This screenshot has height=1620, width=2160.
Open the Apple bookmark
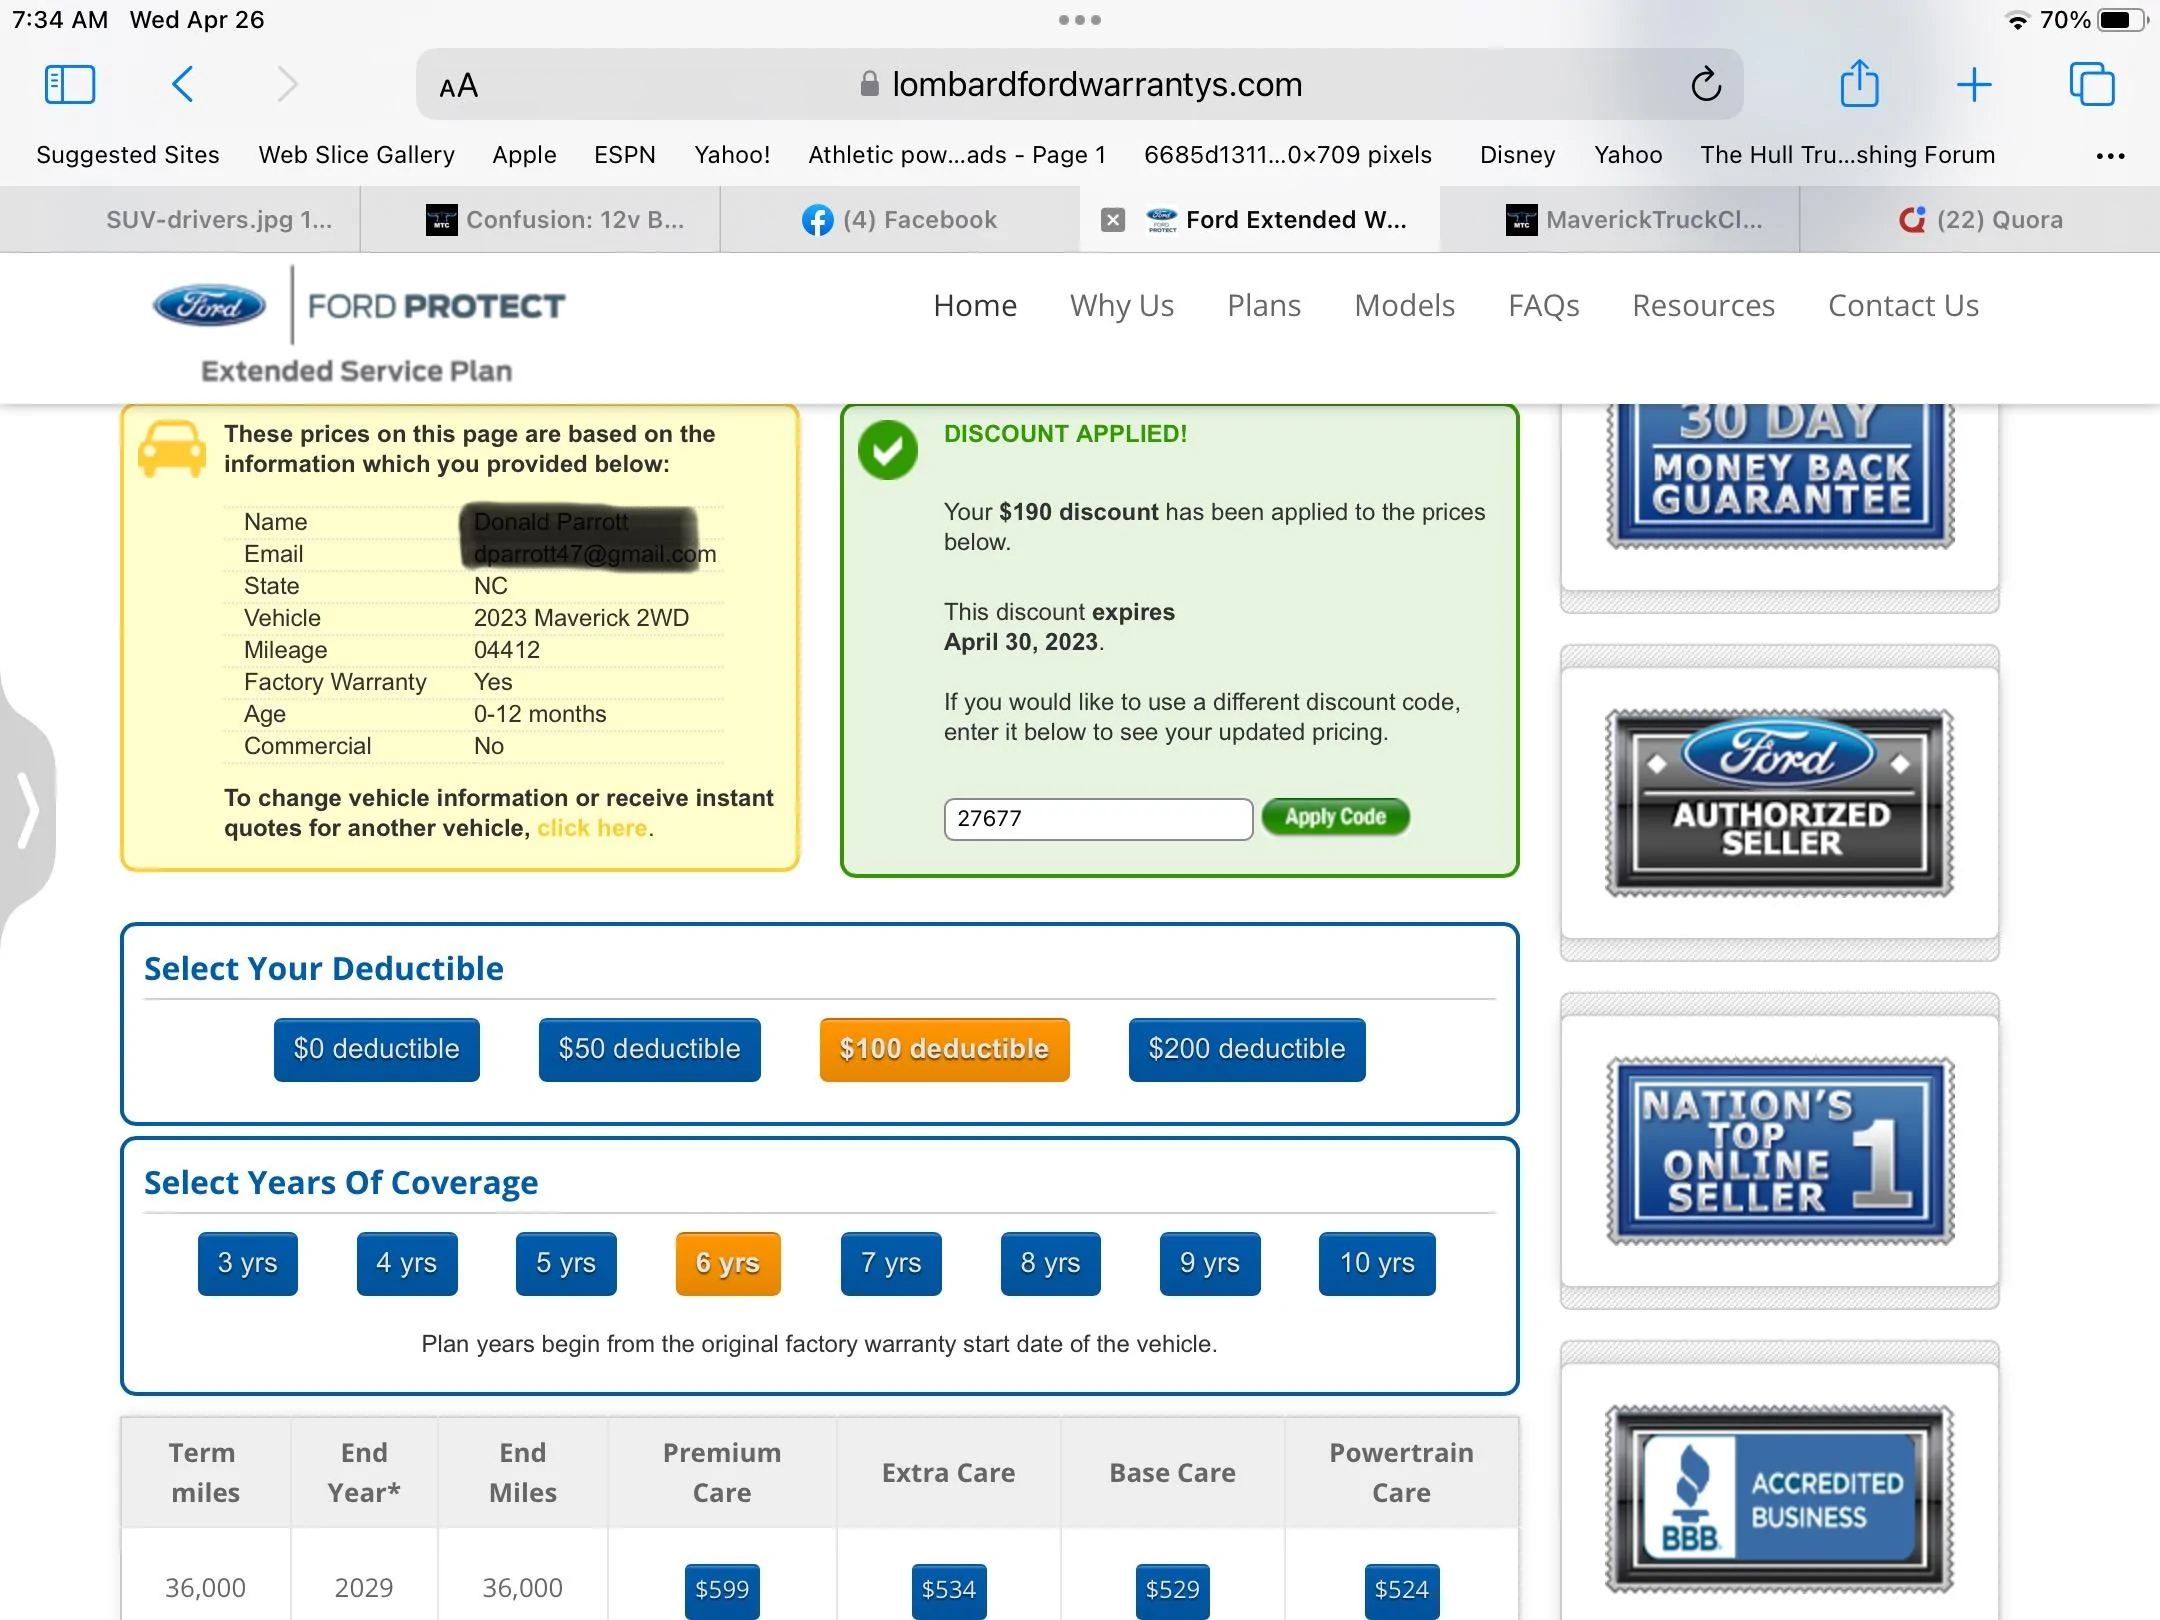point(524,155)
